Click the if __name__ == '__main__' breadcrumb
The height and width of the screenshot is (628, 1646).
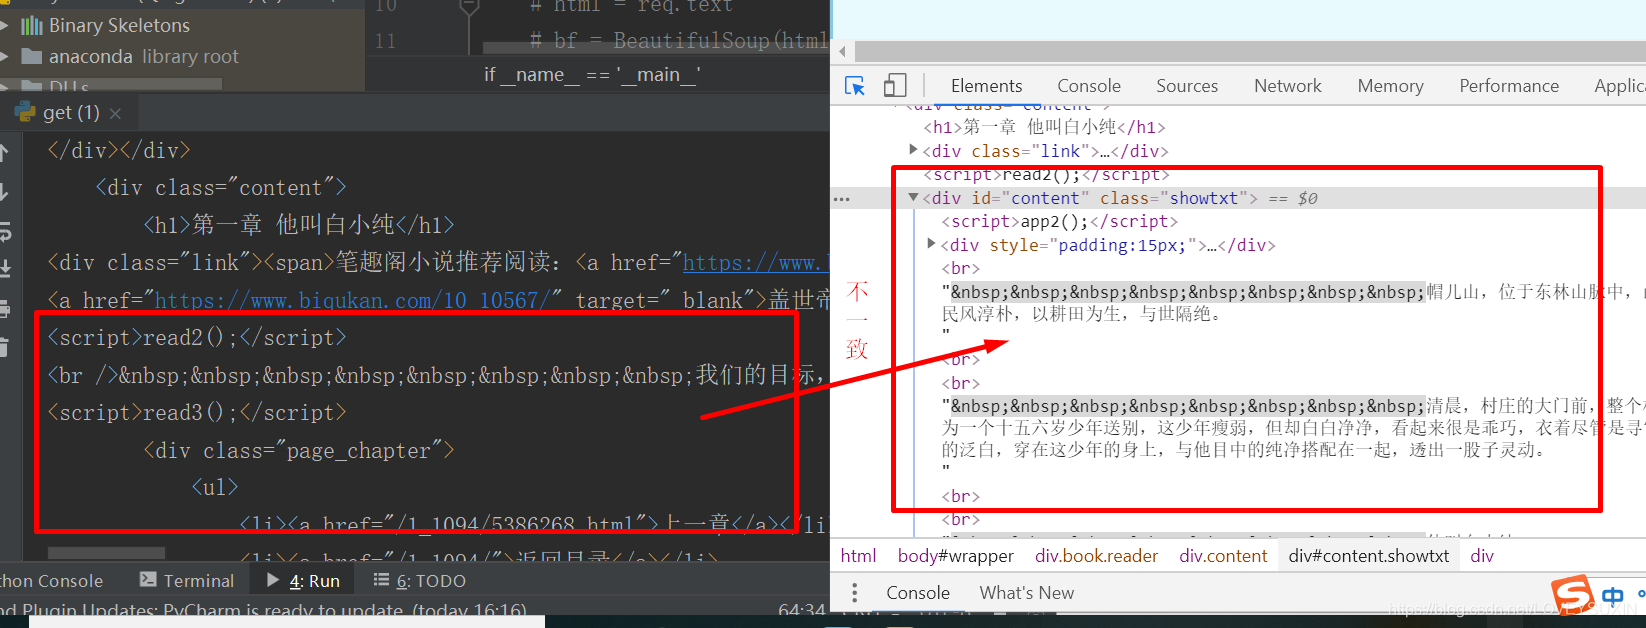(592, 75)
